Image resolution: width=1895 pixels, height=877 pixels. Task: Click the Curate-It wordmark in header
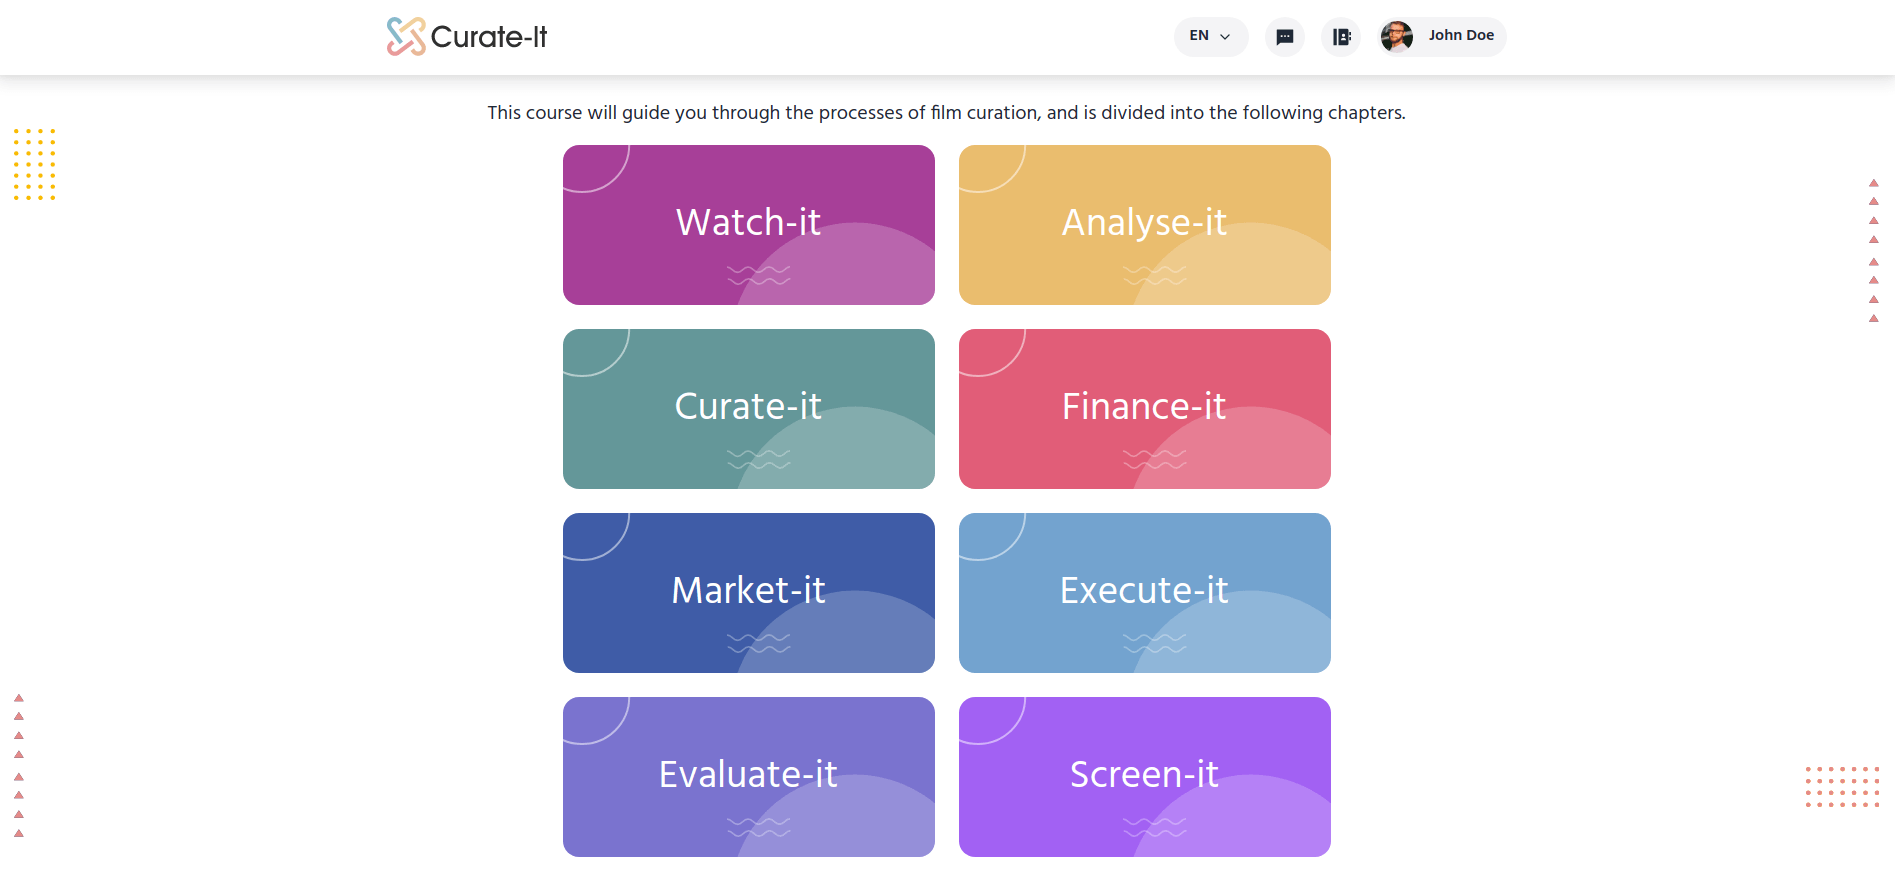point(489,37)
